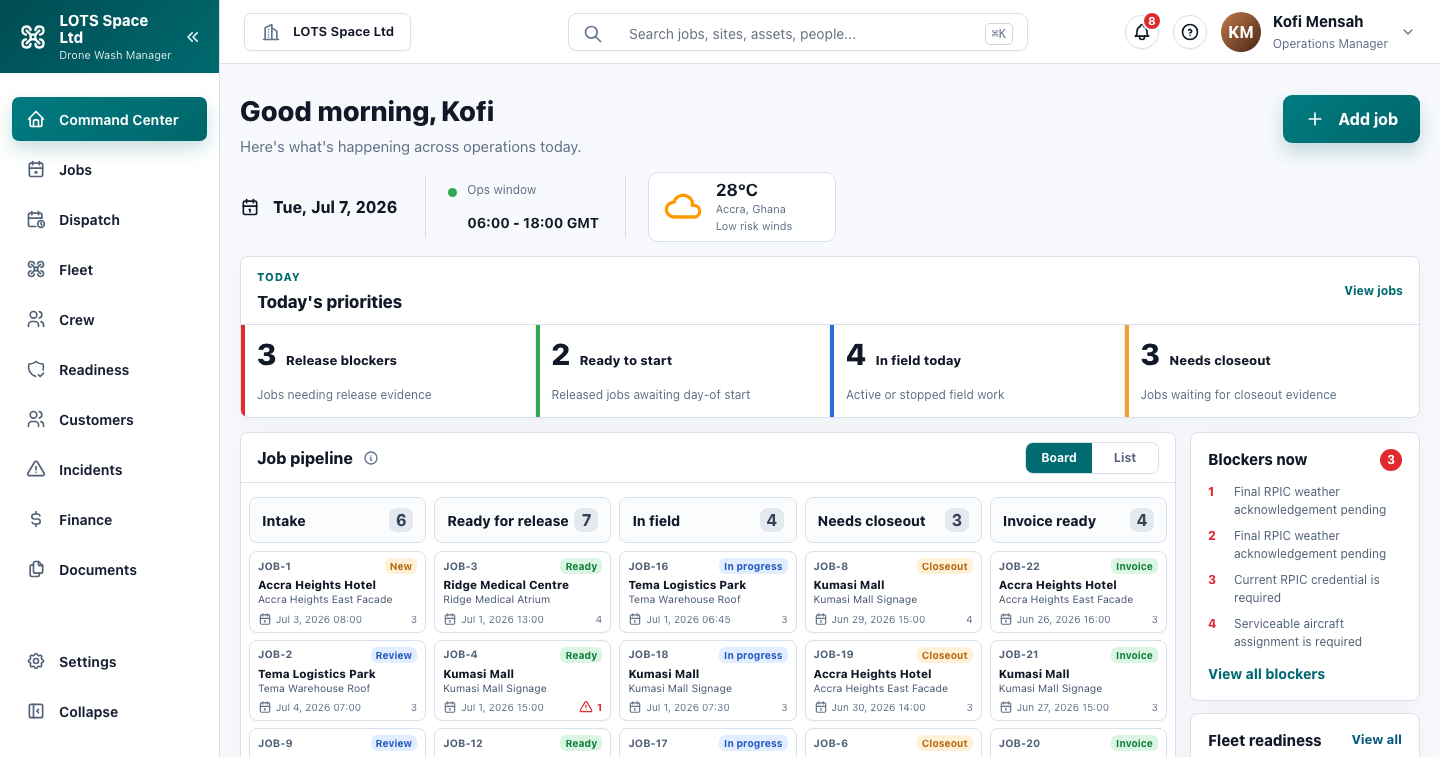Image resolution: width=1440 pixels, height=757 pixels.
Task: Click the 28°C Accra, Ghana weather card
Action: click(742, 207)
